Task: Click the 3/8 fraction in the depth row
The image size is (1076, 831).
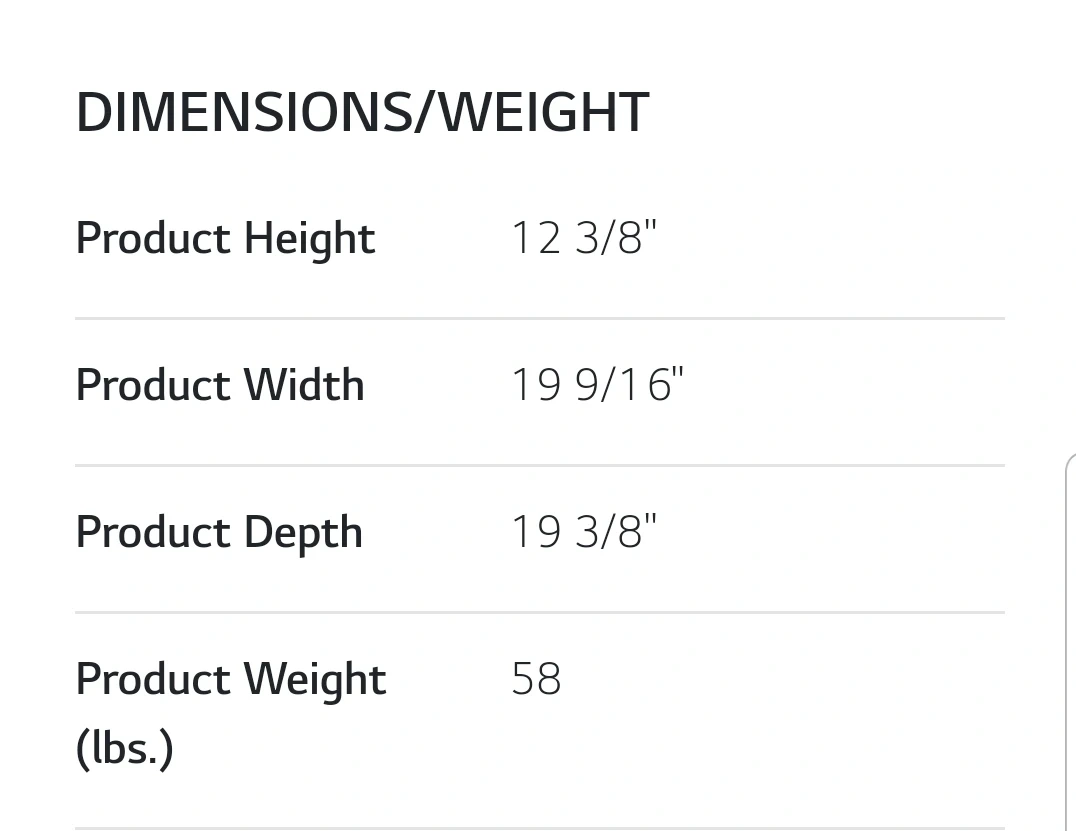Action: tap(608, 533)
